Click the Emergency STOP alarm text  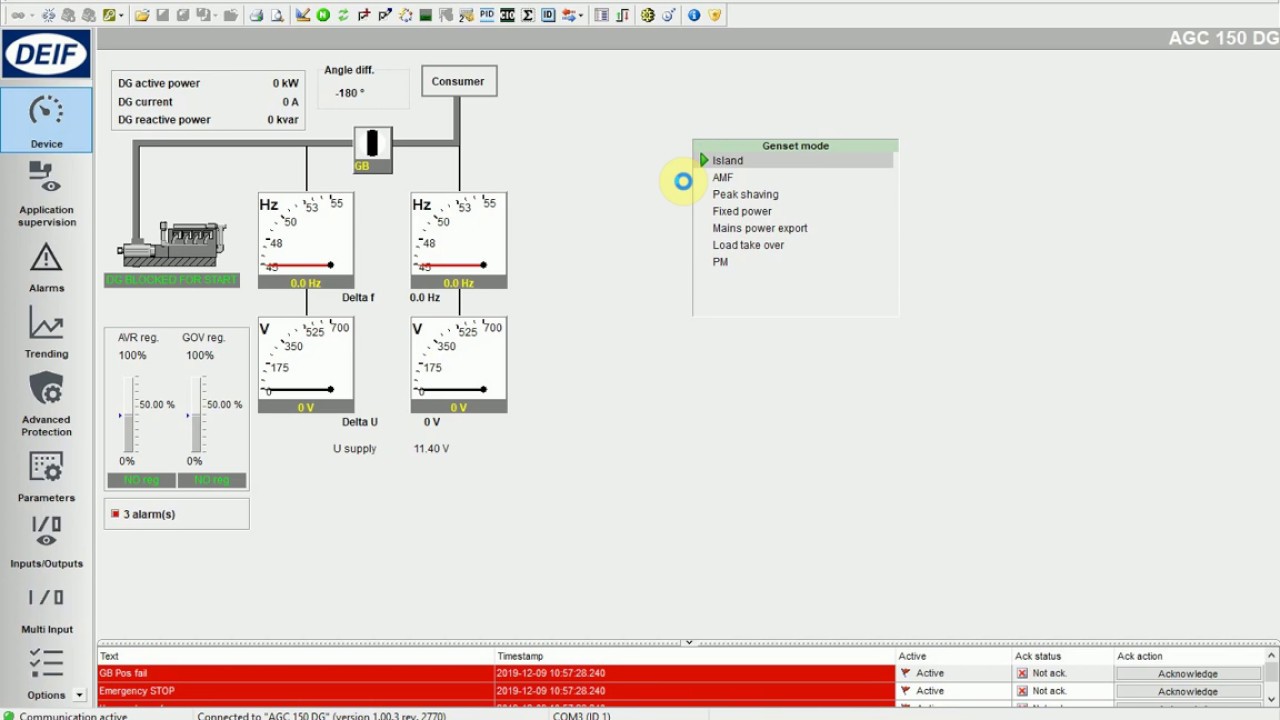137,692
